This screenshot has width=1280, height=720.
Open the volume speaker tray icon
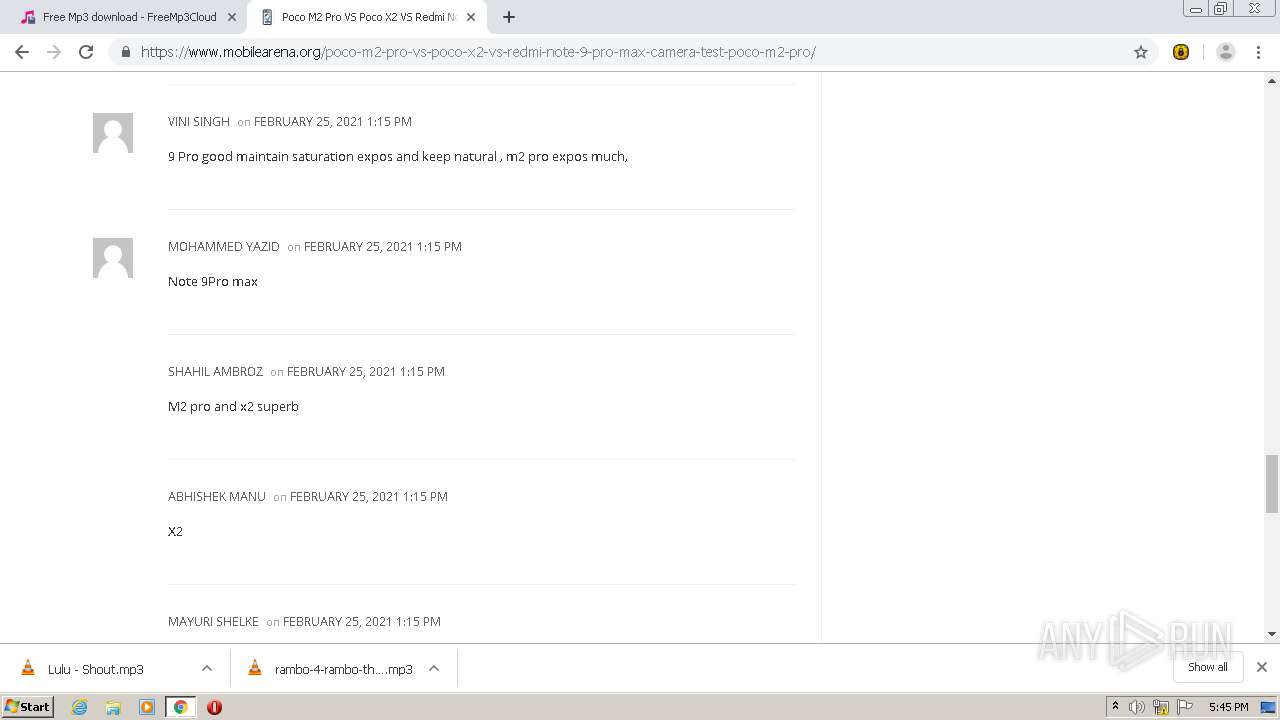1137,707
